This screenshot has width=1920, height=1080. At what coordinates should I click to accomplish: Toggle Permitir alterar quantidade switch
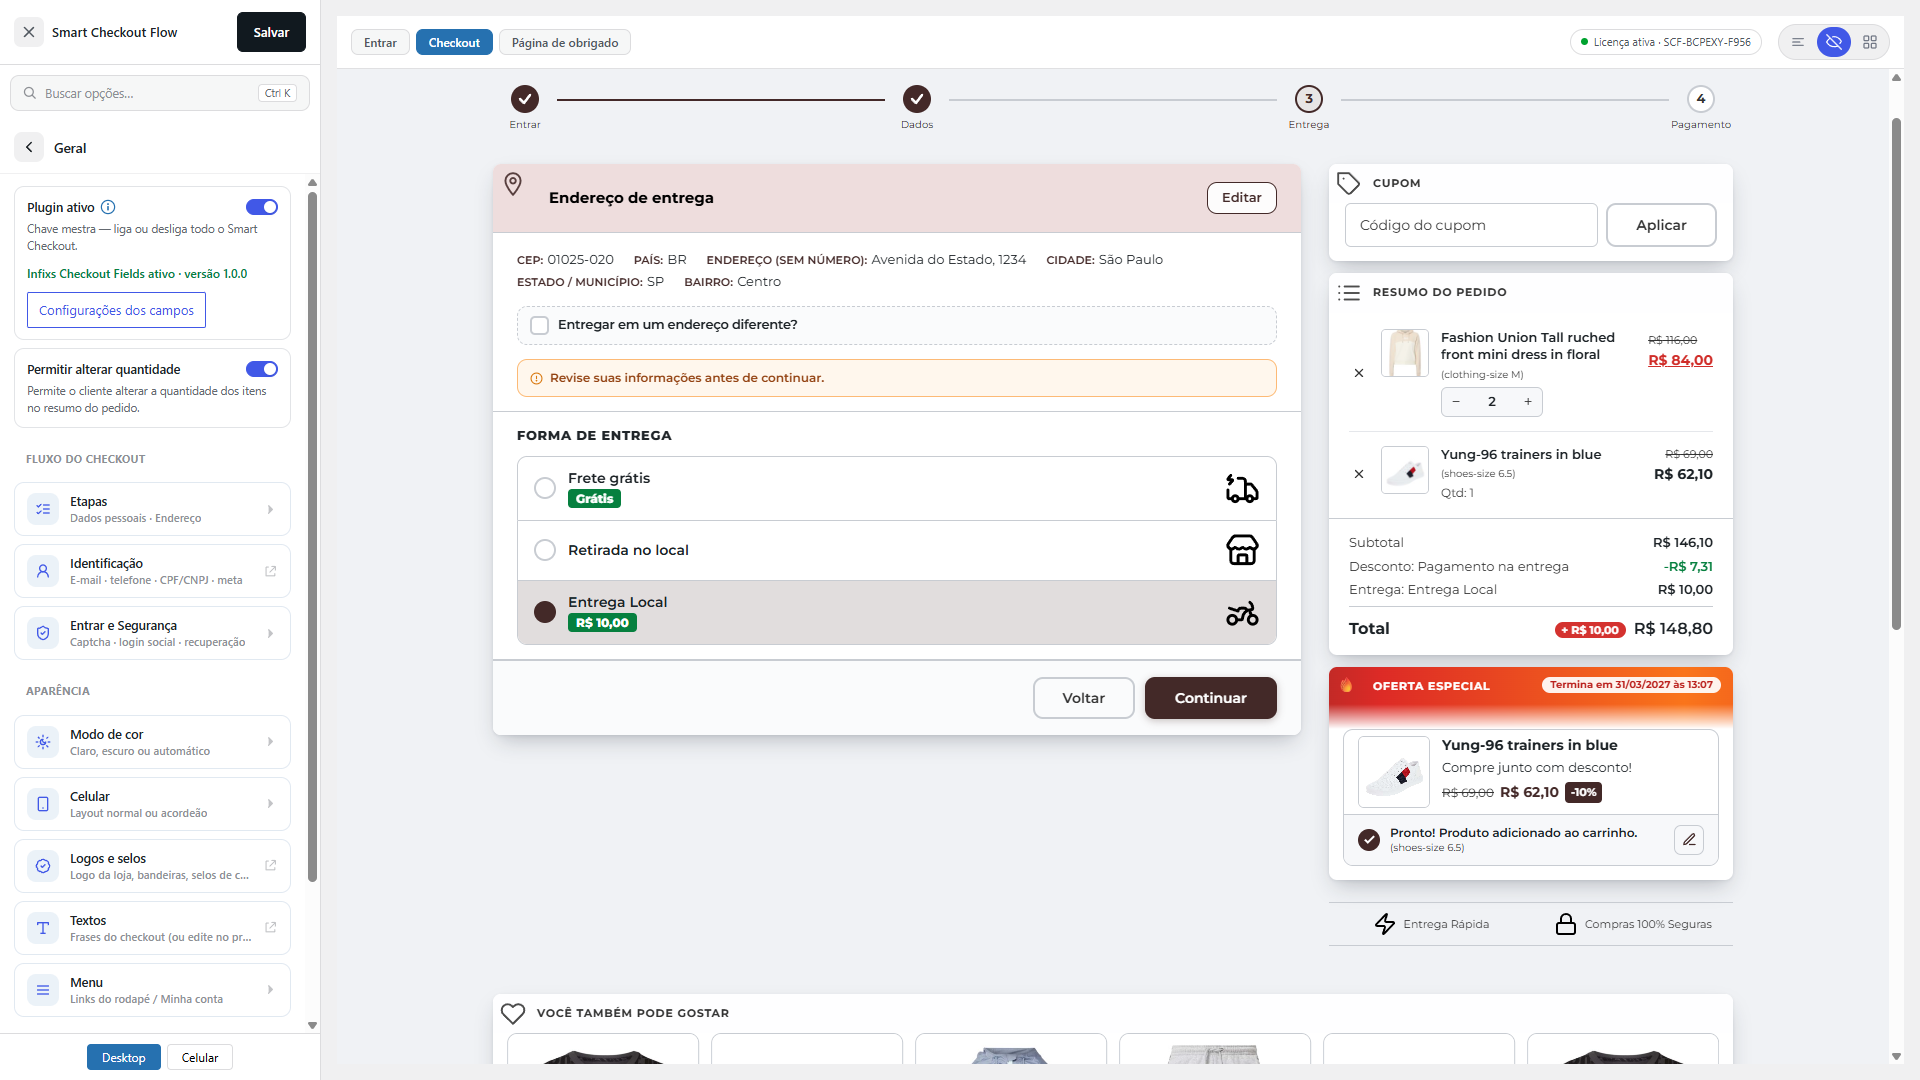click(262, 369)
